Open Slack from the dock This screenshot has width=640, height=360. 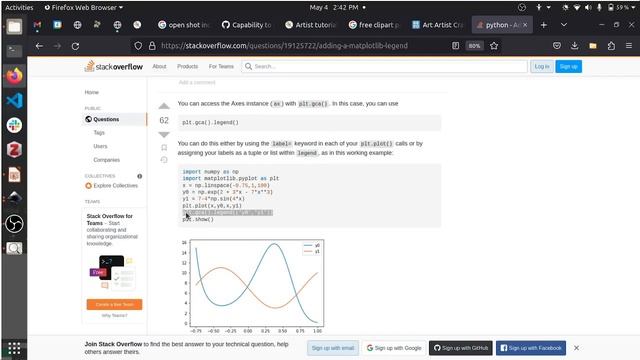pyautogui.click(x=14, y=125)
